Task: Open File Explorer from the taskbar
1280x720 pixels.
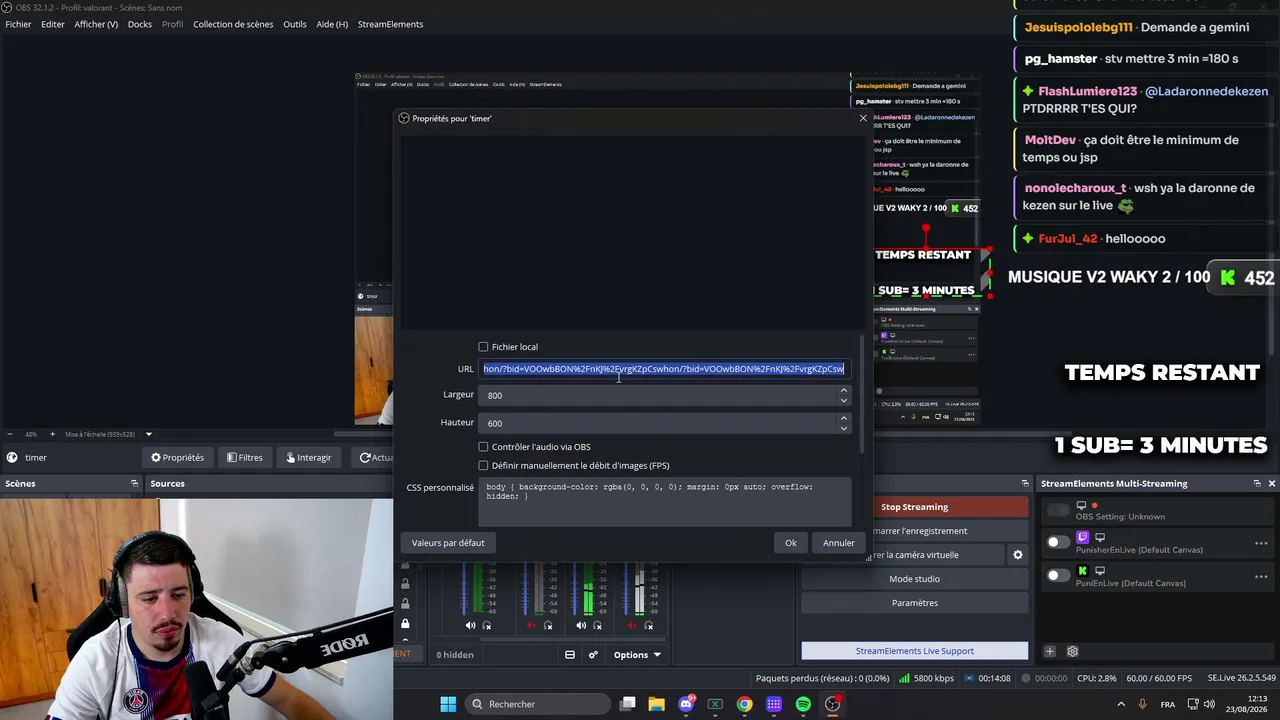Action: (x=657, y=704)
